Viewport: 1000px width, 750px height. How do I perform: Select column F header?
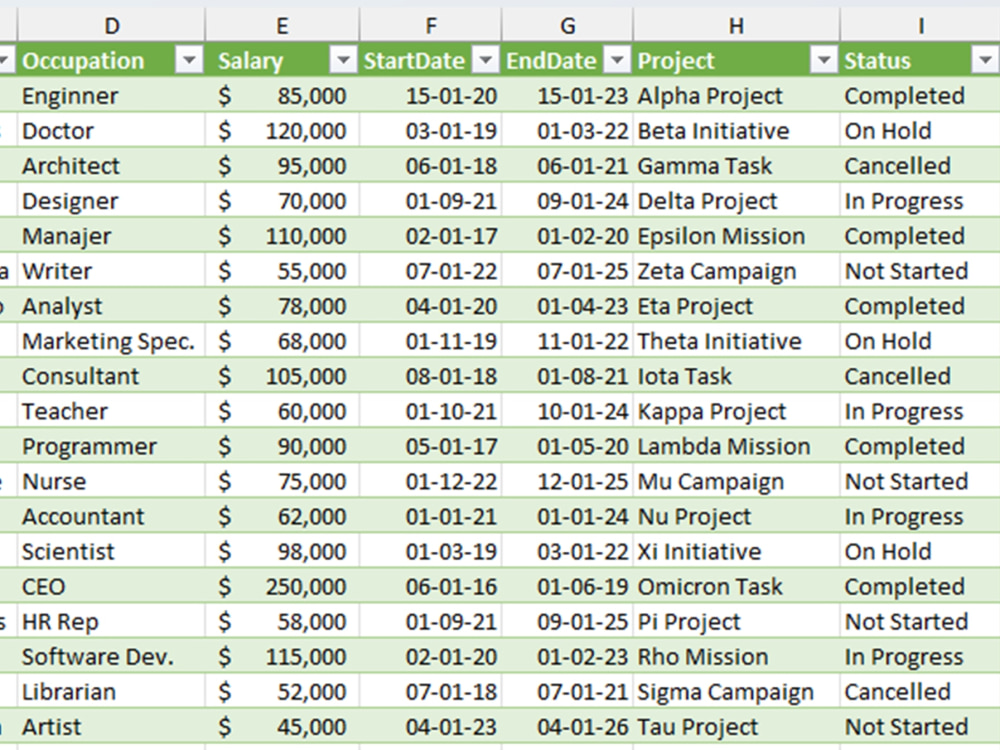[x=430, y=26]
